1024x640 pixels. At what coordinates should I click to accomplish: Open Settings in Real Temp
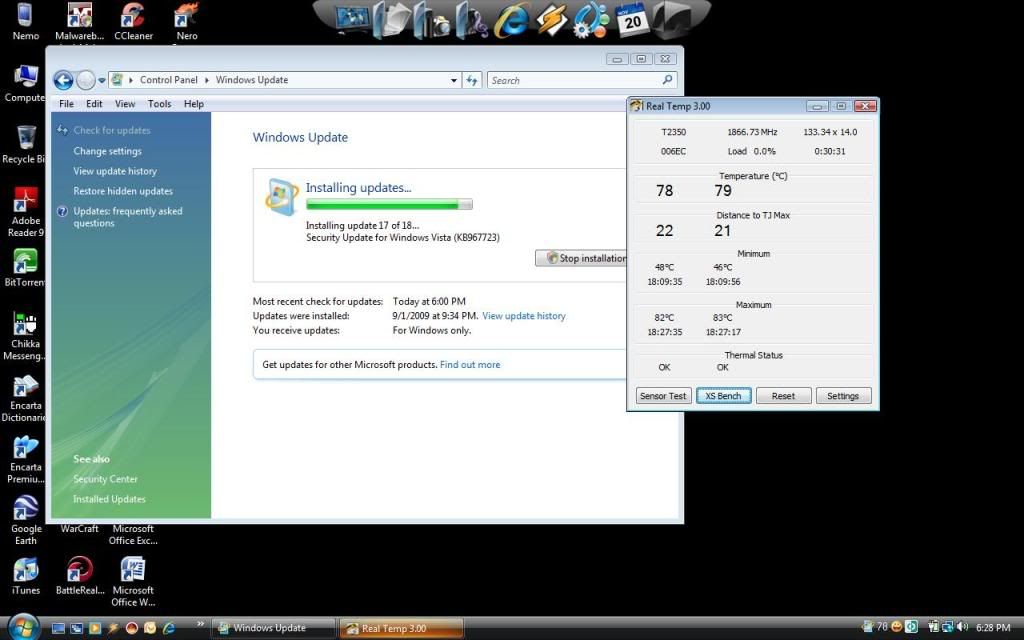pyautogui.click(x=842, y=396)
